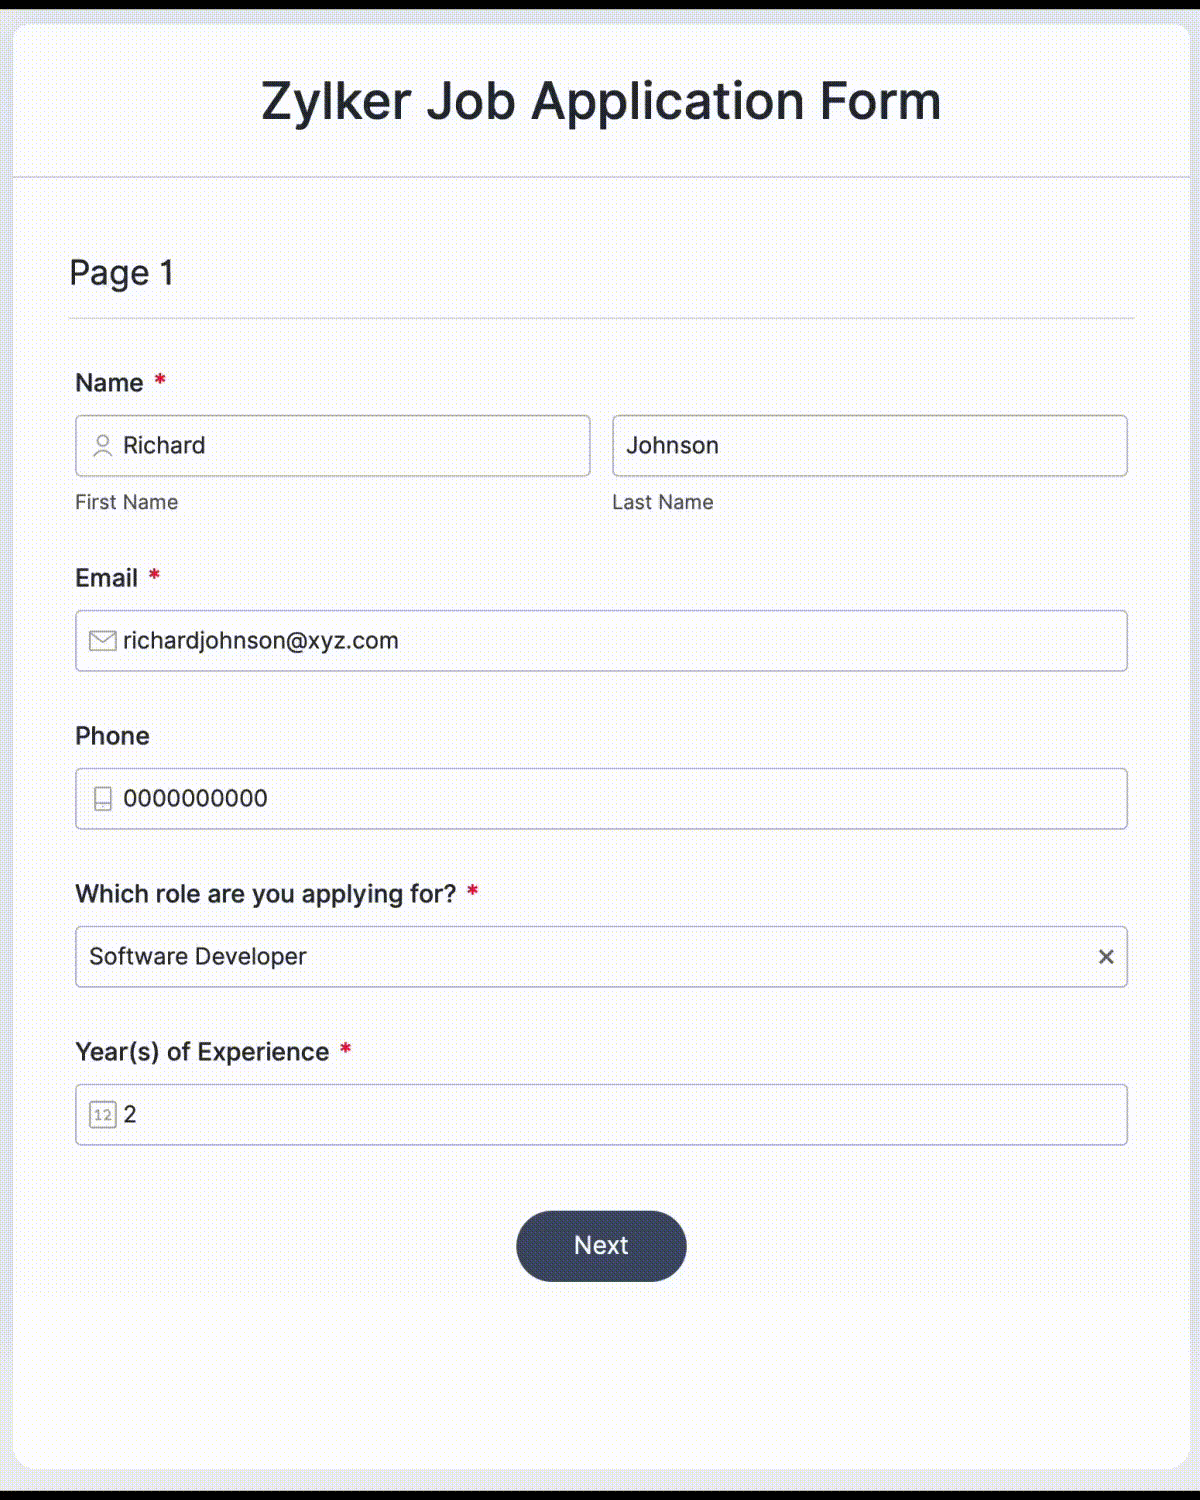1200x1500 pixels.
Task: Click the Page 1 section heading
Action: 122,273
